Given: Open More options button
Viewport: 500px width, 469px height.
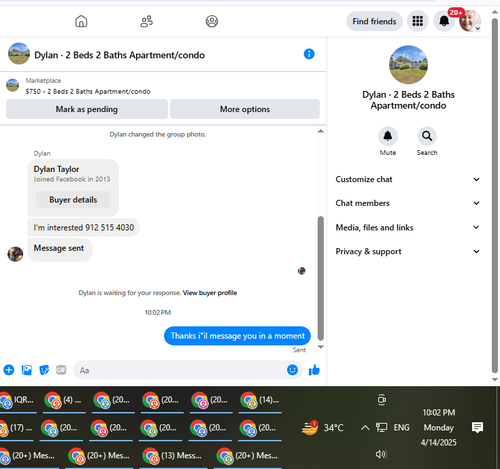Looking at the screenshot, I should 245,109.
